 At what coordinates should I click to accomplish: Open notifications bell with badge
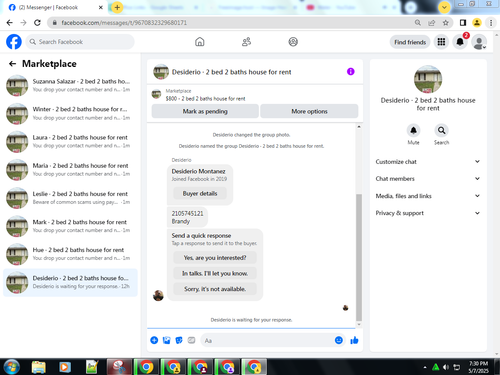[x=460, y=42]
